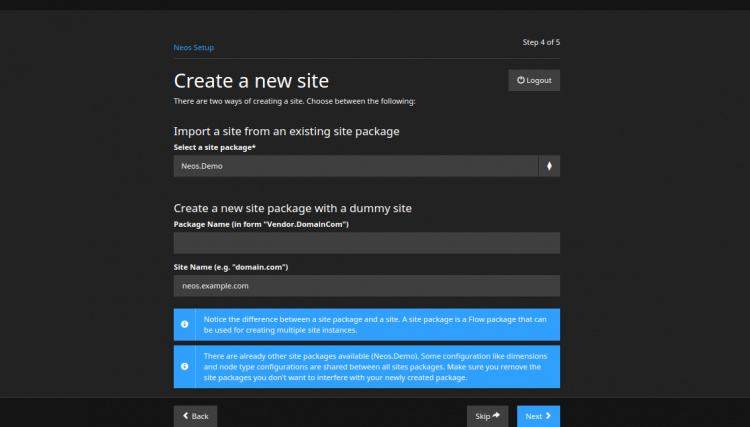This screenshot has width=750, height=427.
Task: Click the right chevron icon on Next
Action: tap(548, 416)
